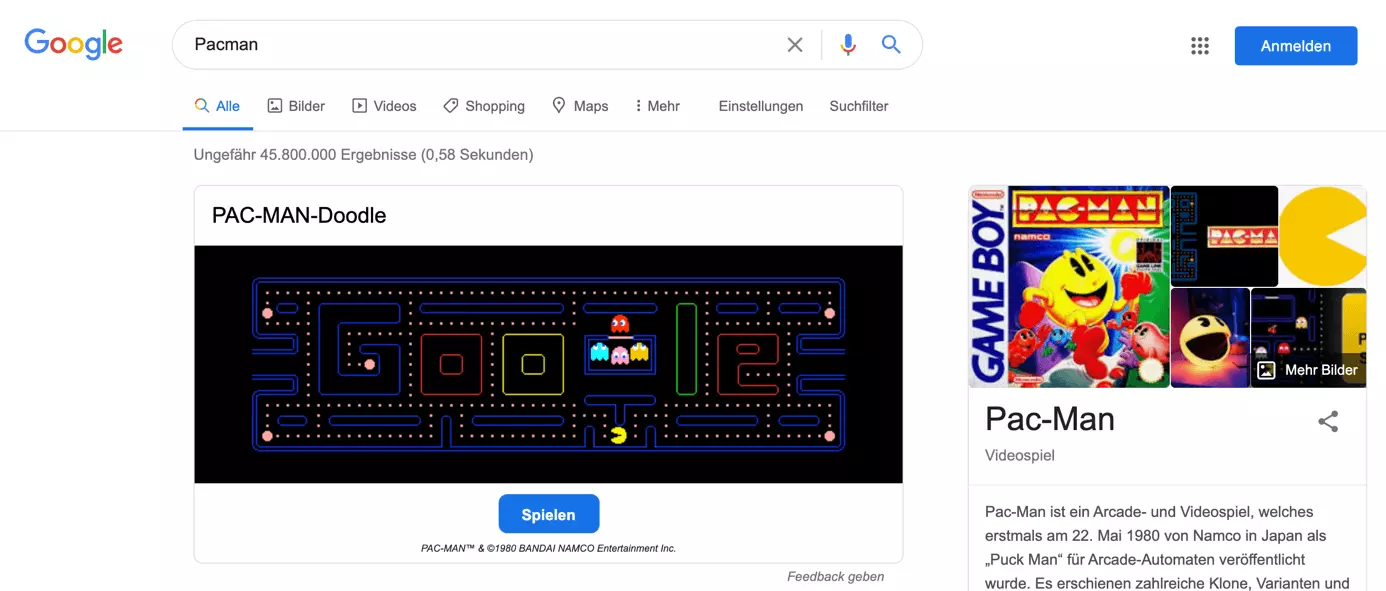Image resolution: width=1386 pixels, height=591 pixels.
Task: Open the Google apps grid
Action: (x=1200, y=46)
